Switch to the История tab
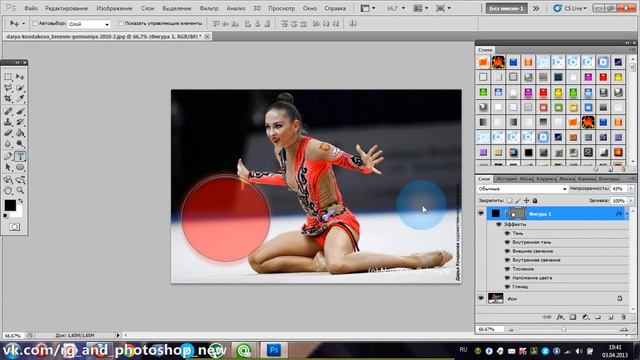 point(506,179)
